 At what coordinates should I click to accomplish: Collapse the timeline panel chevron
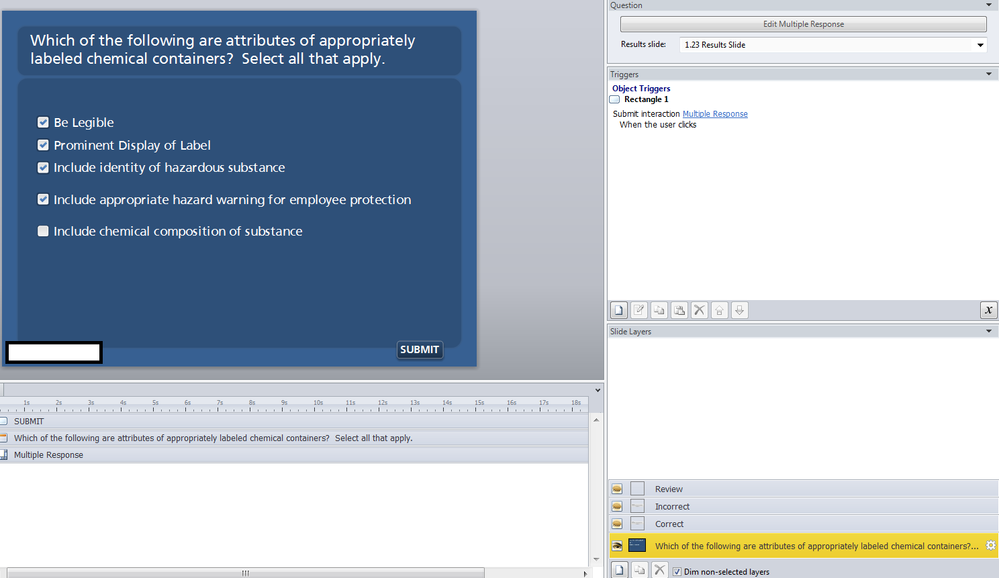coord(597,390)
